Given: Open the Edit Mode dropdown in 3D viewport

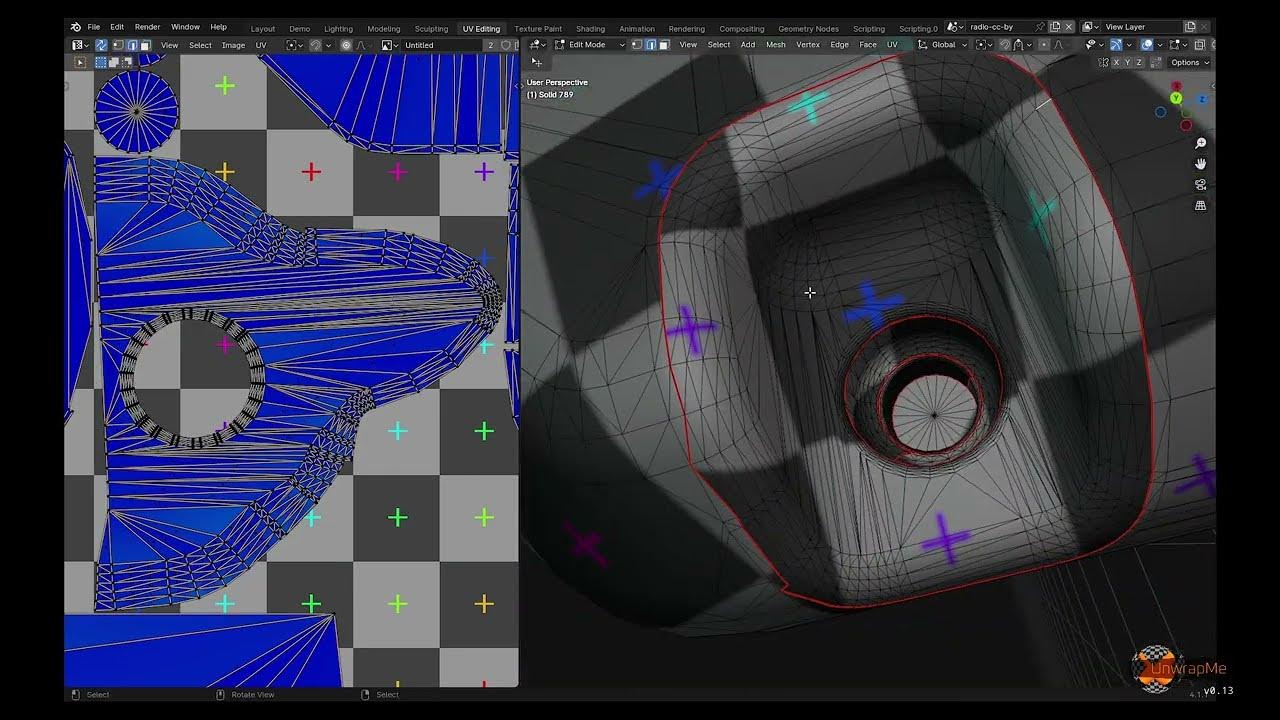Looking at the screenshot, I should point(590,45).
